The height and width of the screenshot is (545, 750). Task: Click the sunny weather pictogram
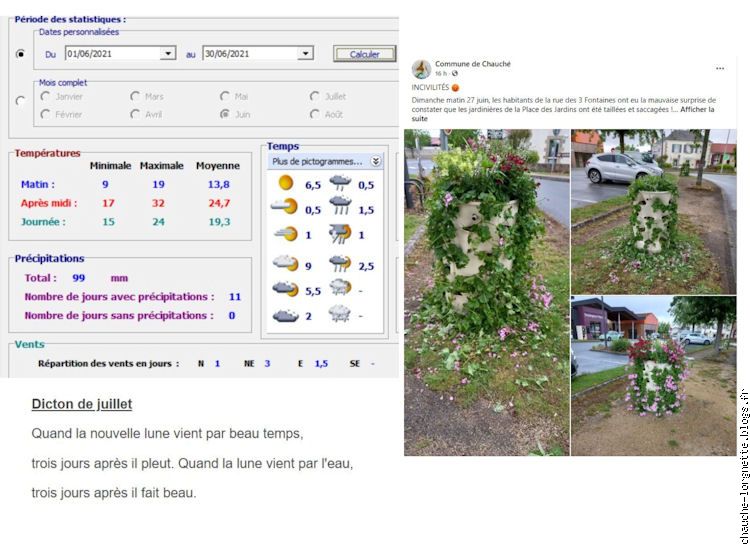click(x=285, y=183)
